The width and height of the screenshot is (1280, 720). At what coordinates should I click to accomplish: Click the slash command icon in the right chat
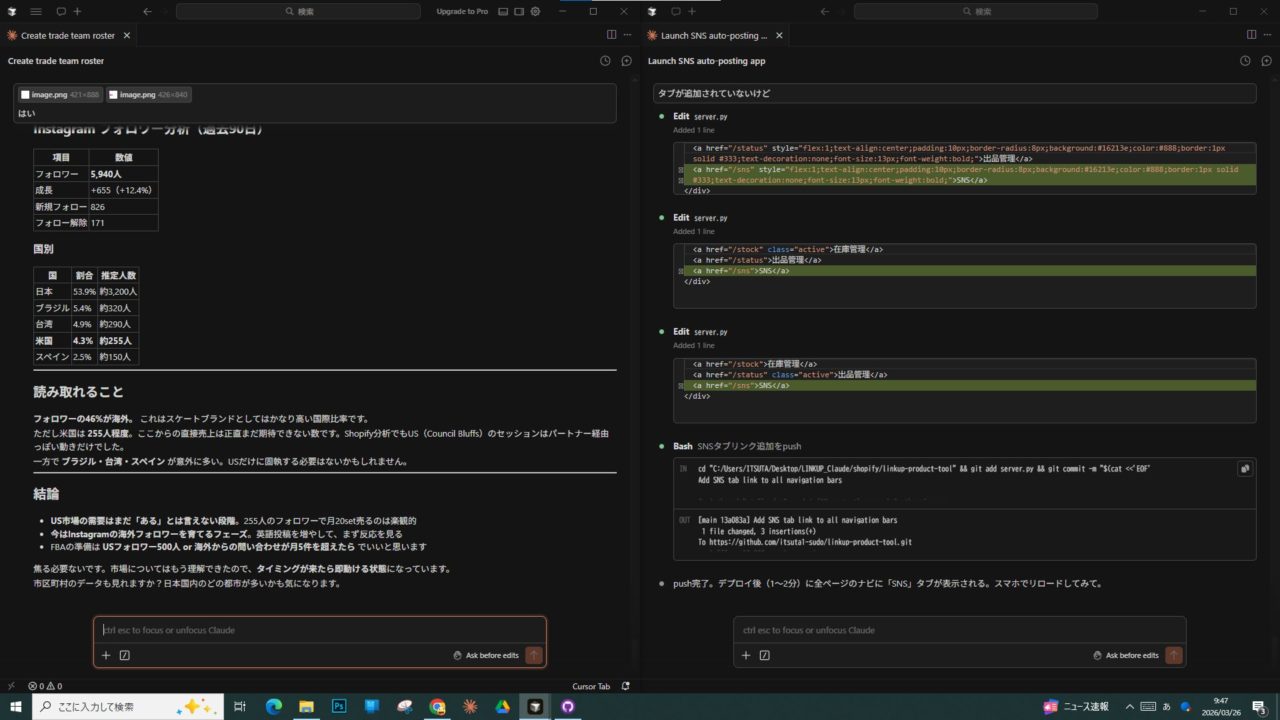(x=764, y=655)
